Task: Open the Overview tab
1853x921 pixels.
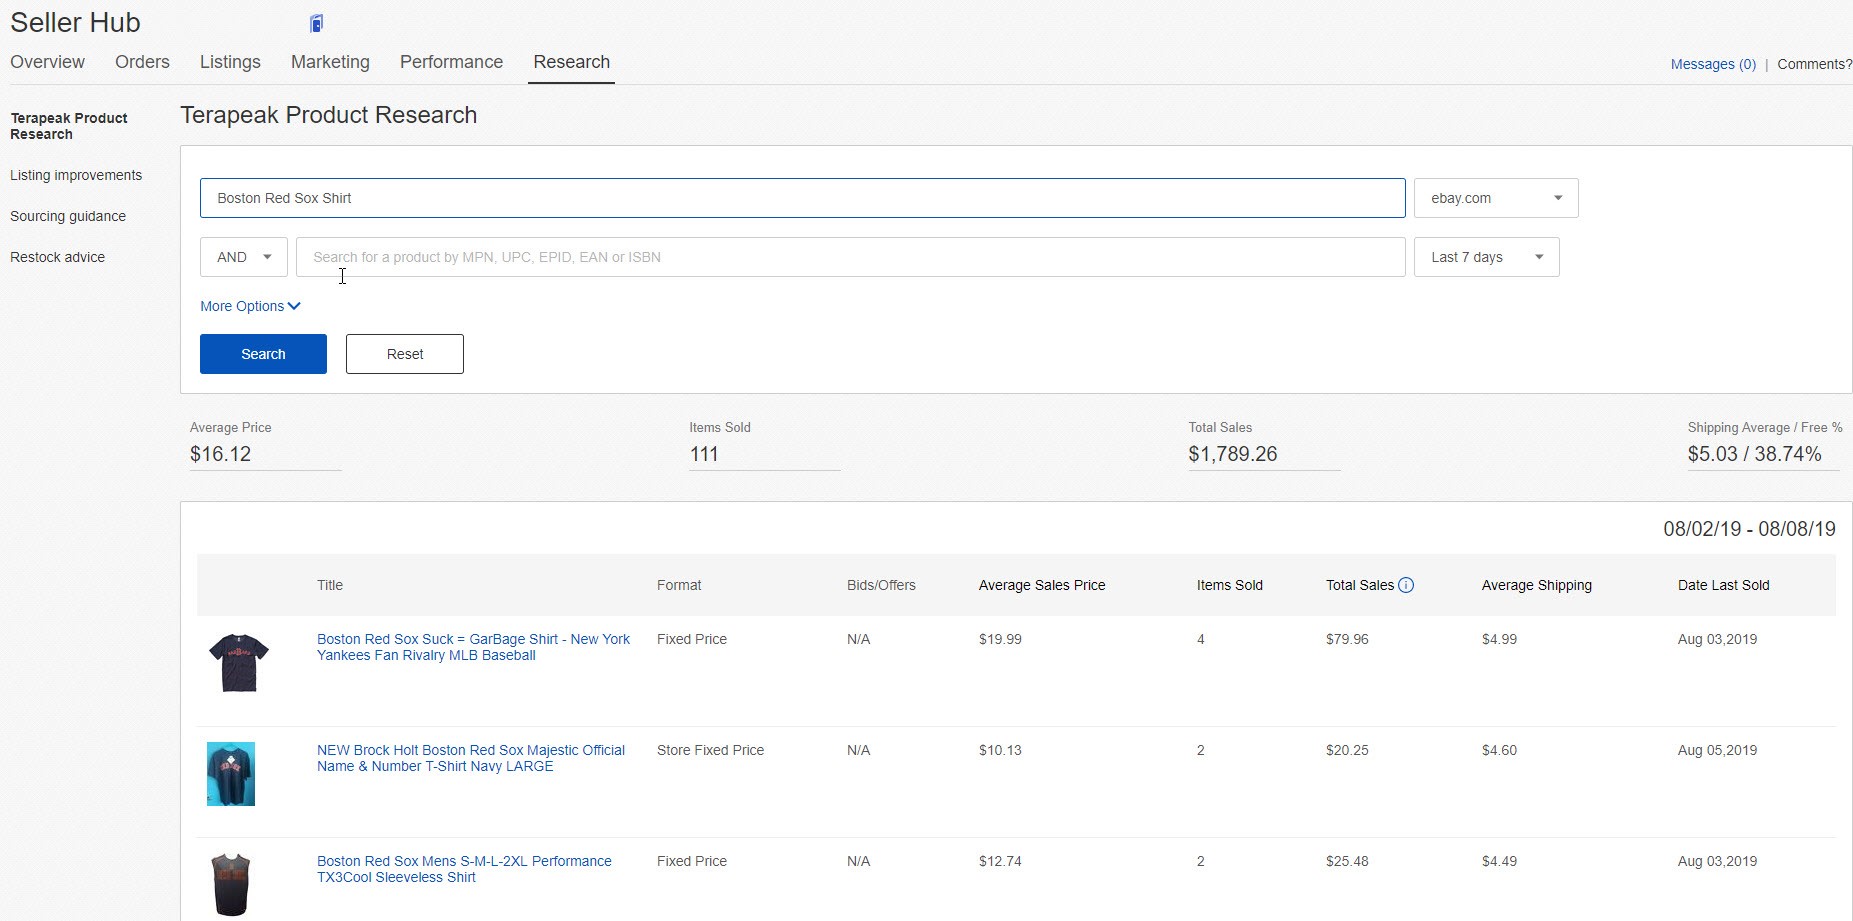Action: [47, 62]
